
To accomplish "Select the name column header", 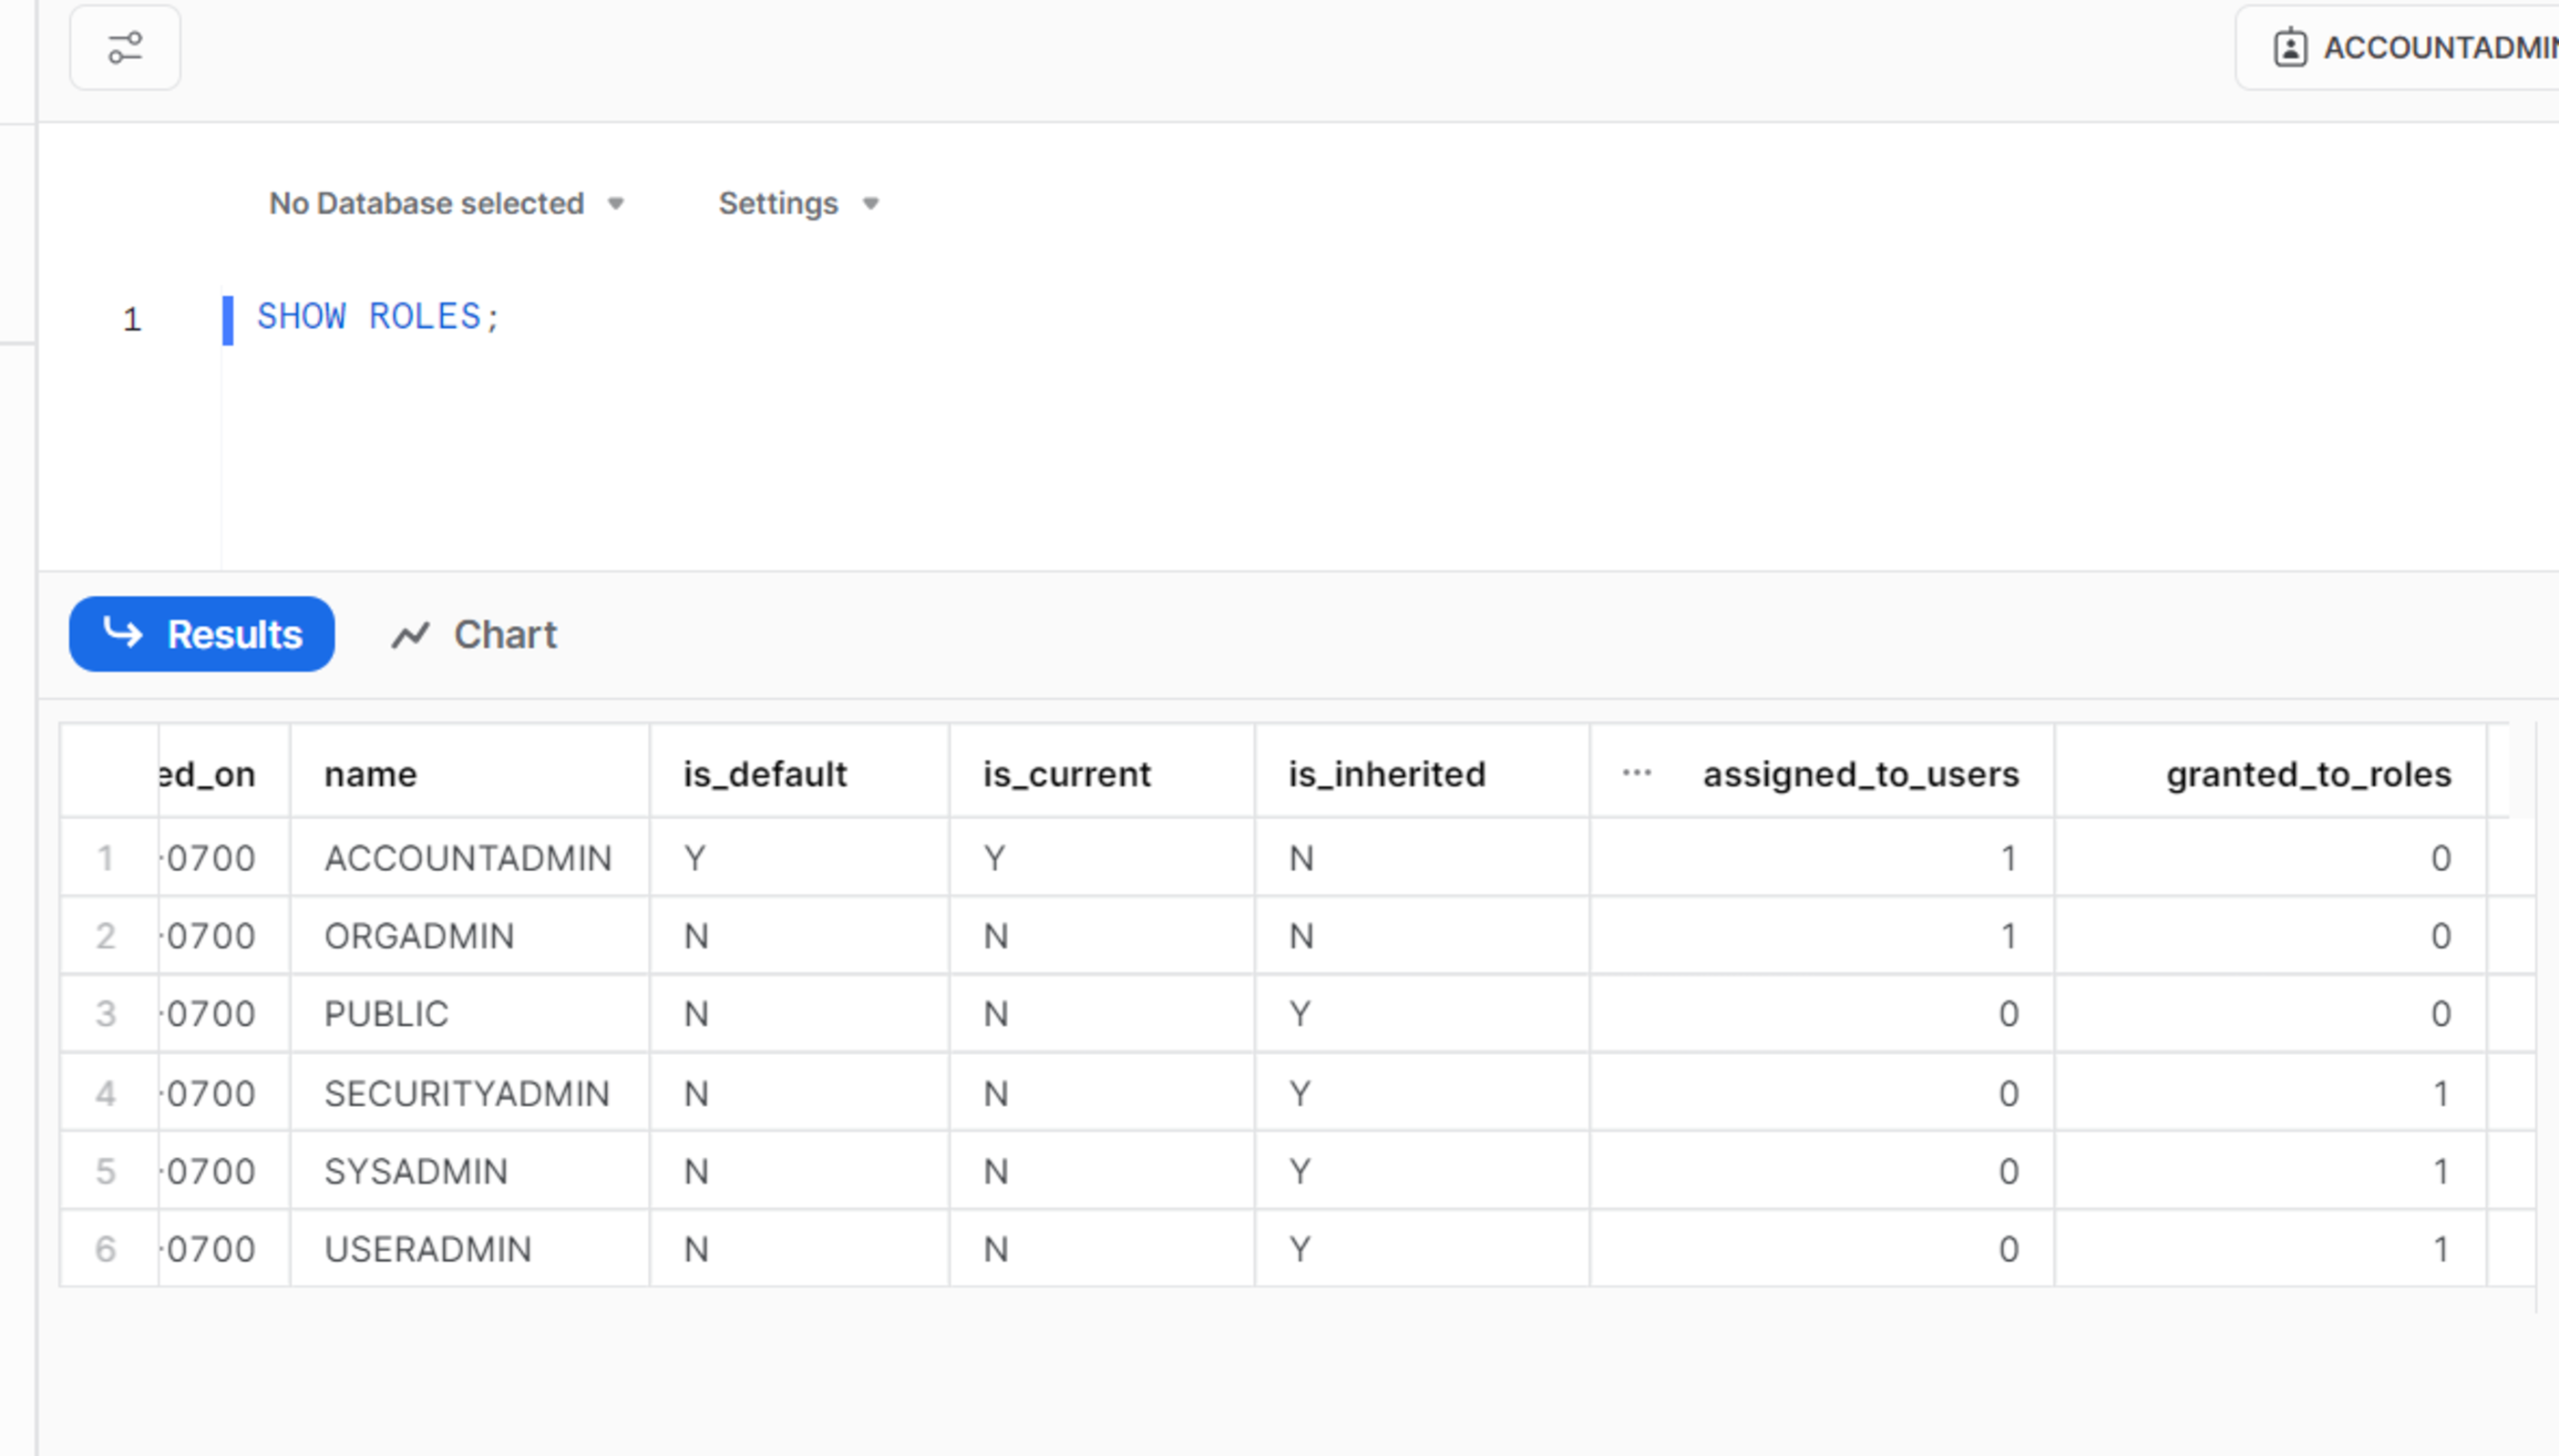I will click(x=370, y=773).
